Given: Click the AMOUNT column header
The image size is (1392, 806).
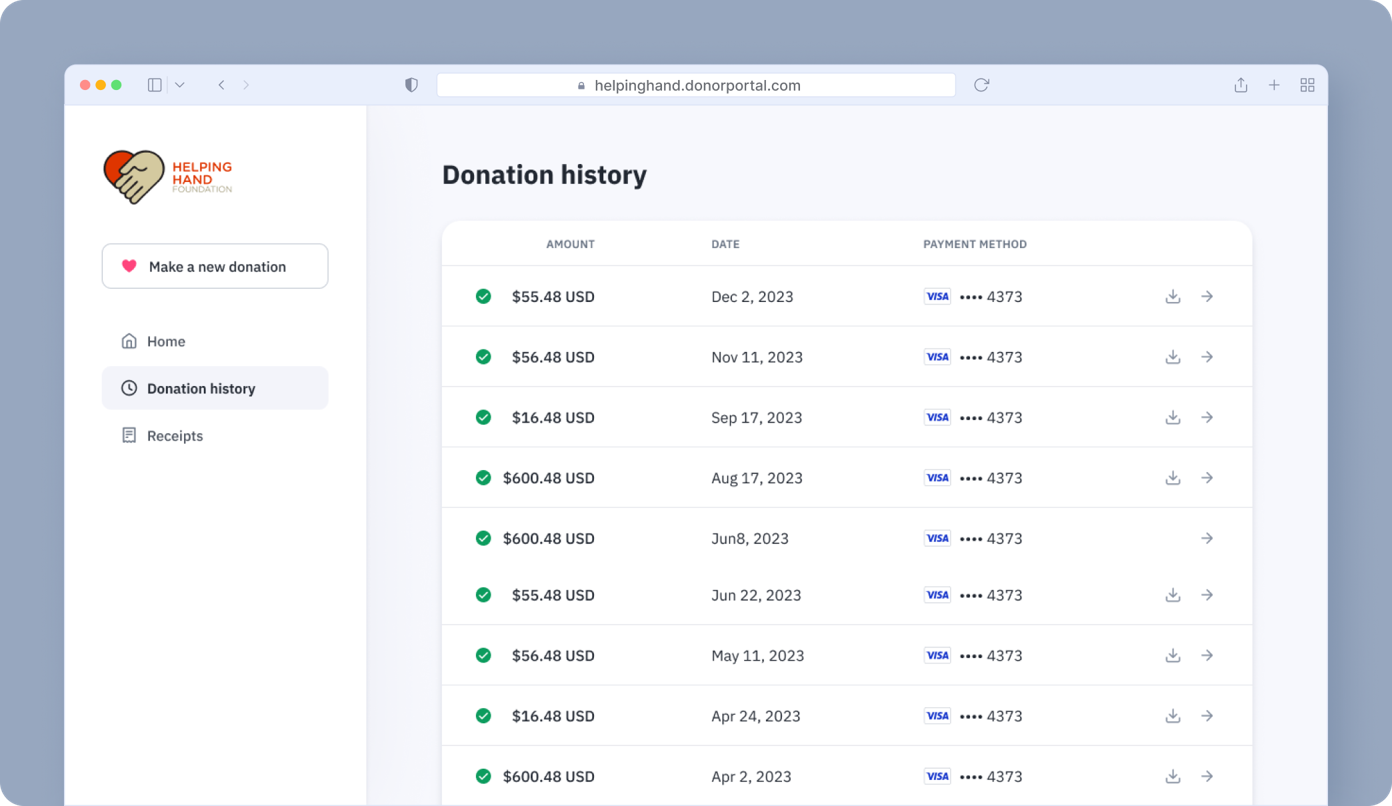Looking at the screenshot, I should (570, 244).
